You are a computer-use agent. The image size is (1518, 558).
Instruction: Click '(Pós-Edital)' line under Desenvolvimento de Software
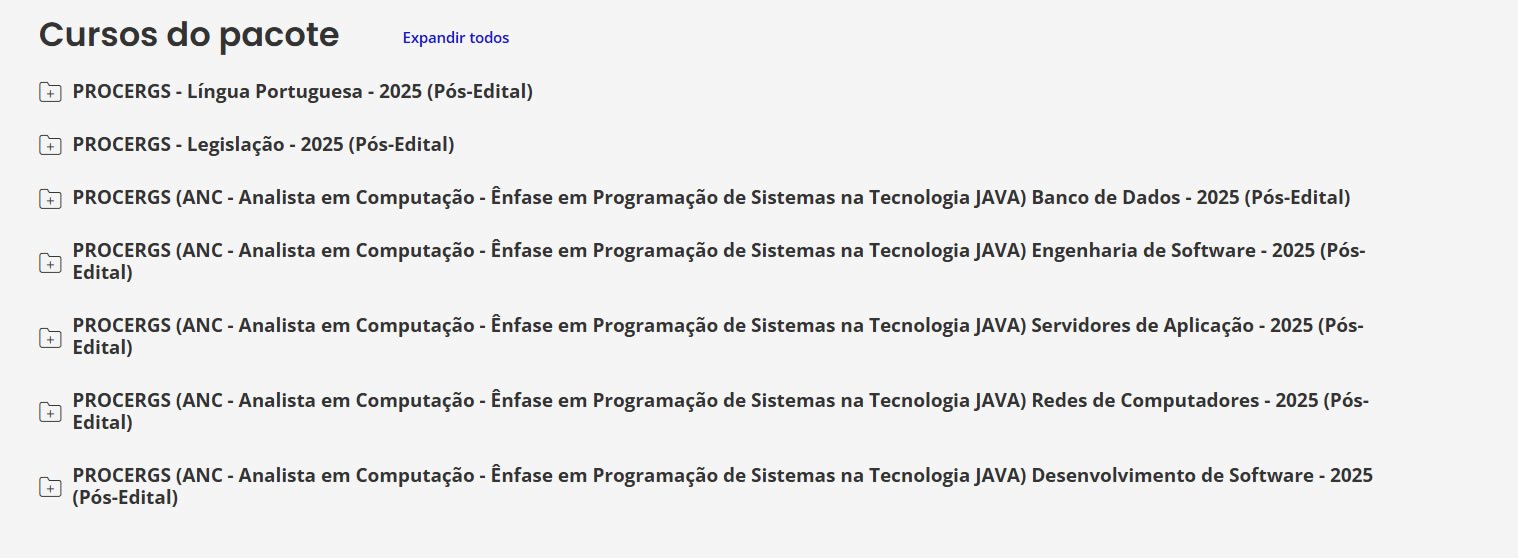pos(125,497)
